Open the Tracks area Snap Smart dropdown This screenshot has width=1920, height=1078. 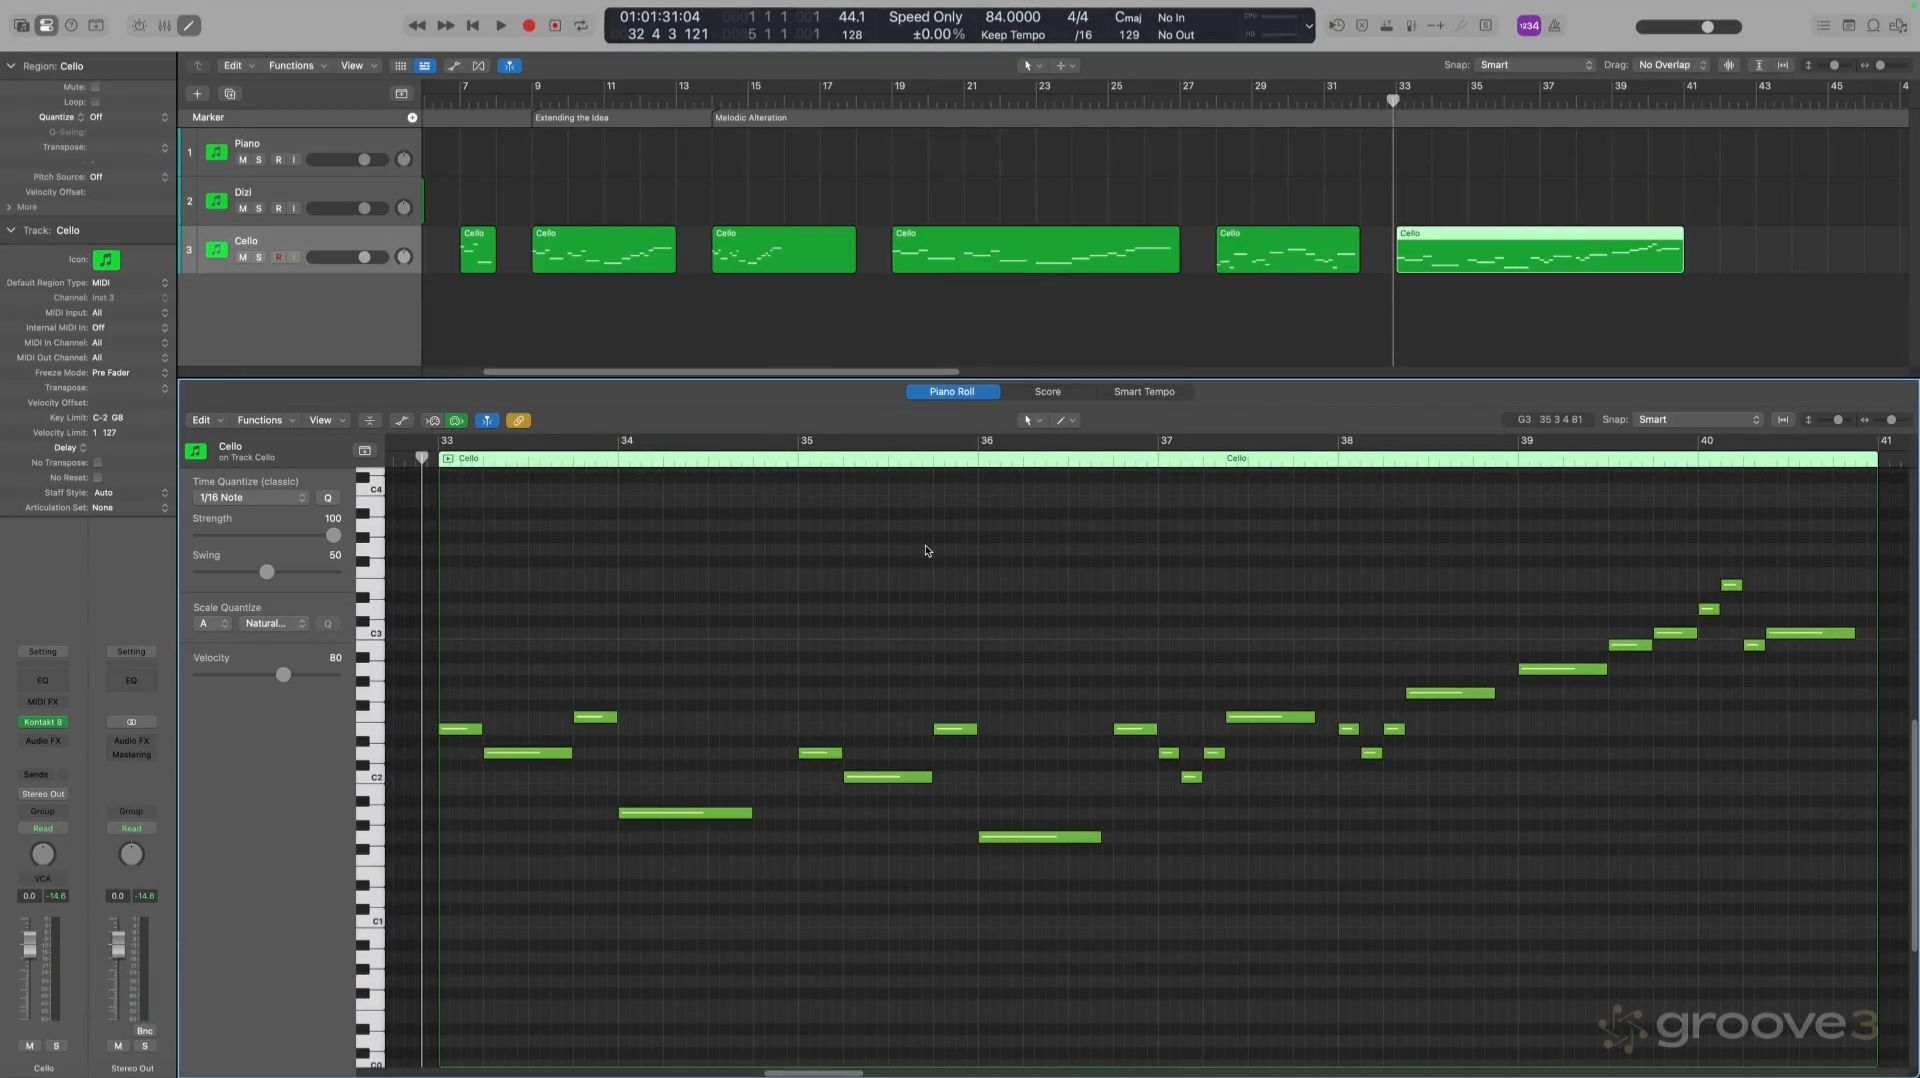click(x=1536, y=65)
